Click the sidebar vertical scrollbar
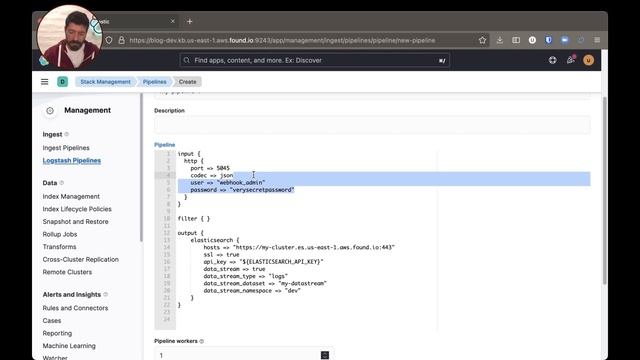The width and height of the screenshot is (640, 360). pyautogui.click(x=141, y=168)
